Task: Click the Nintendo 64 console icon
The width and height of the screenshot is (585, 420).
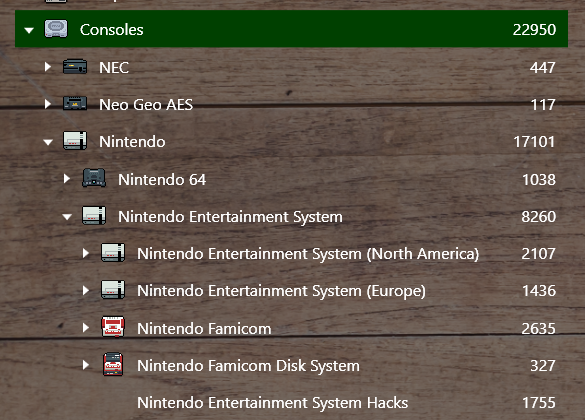Action: coord(94,178)
